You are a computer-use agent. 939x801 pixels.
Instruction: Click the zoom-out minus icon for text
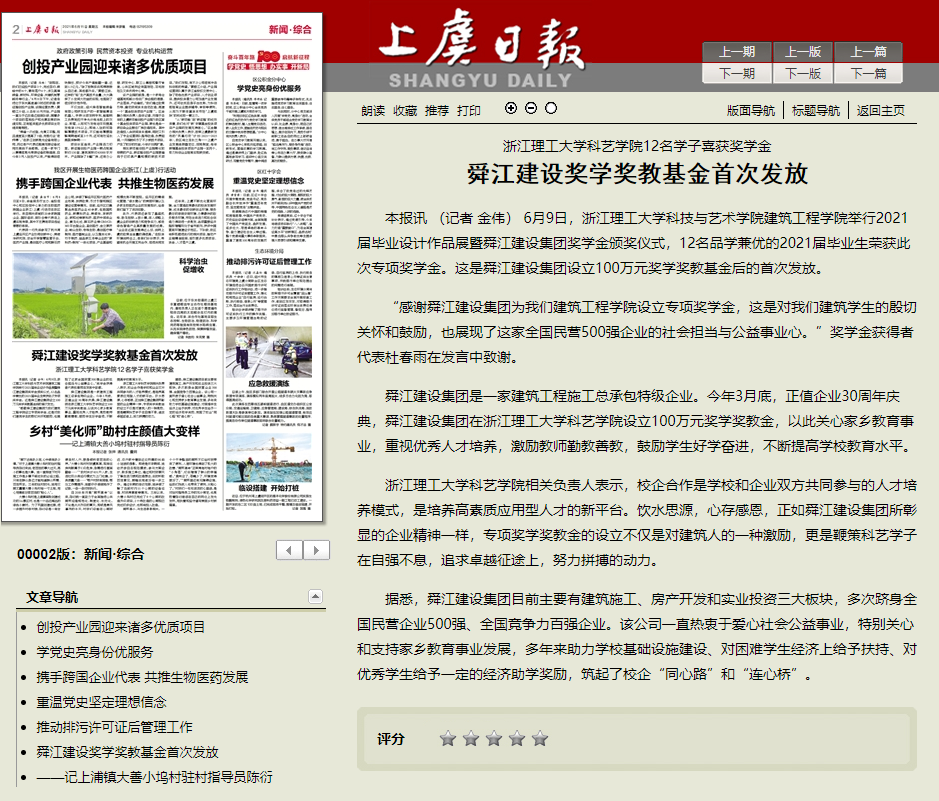pos(531,108)
